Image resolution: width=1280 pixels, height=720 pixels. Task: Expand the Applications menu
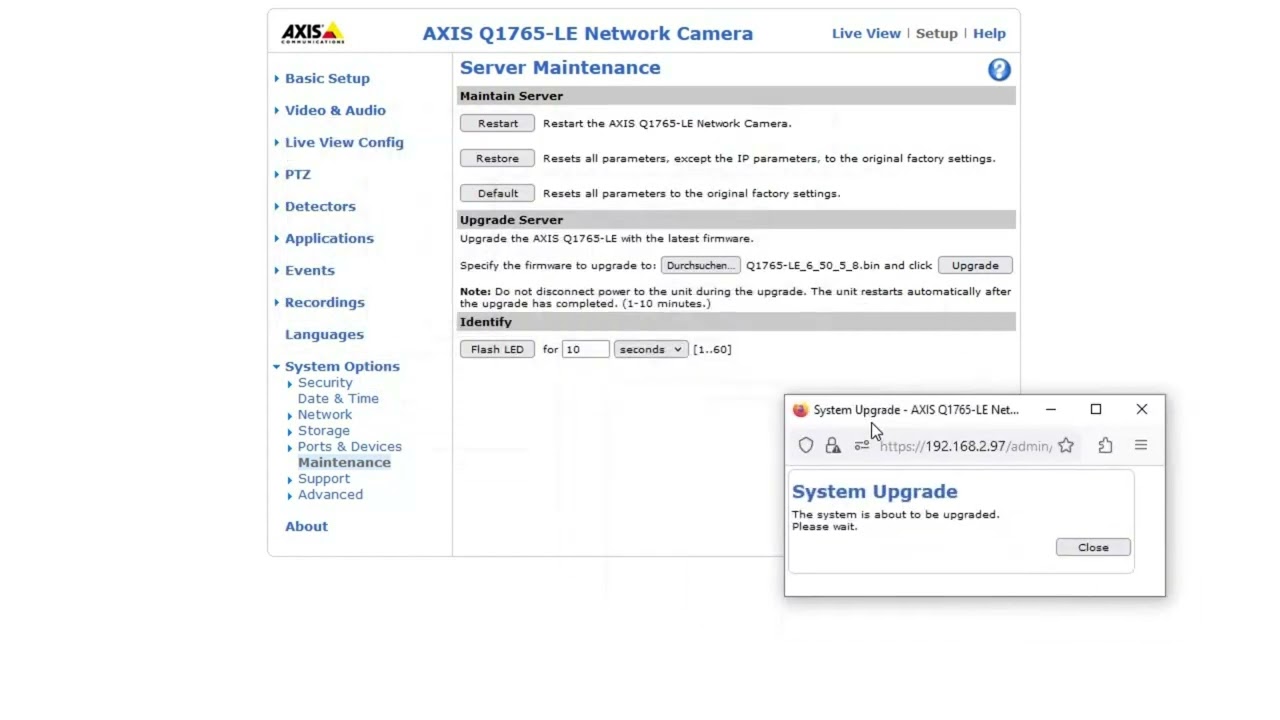(329, 238)
